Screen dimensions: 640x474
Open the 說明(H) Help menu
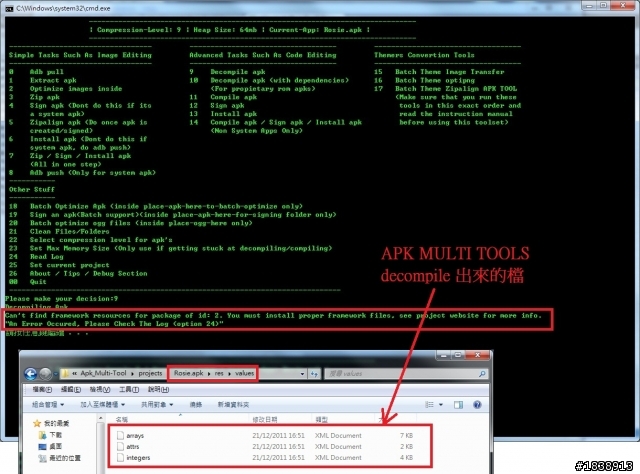158,389
